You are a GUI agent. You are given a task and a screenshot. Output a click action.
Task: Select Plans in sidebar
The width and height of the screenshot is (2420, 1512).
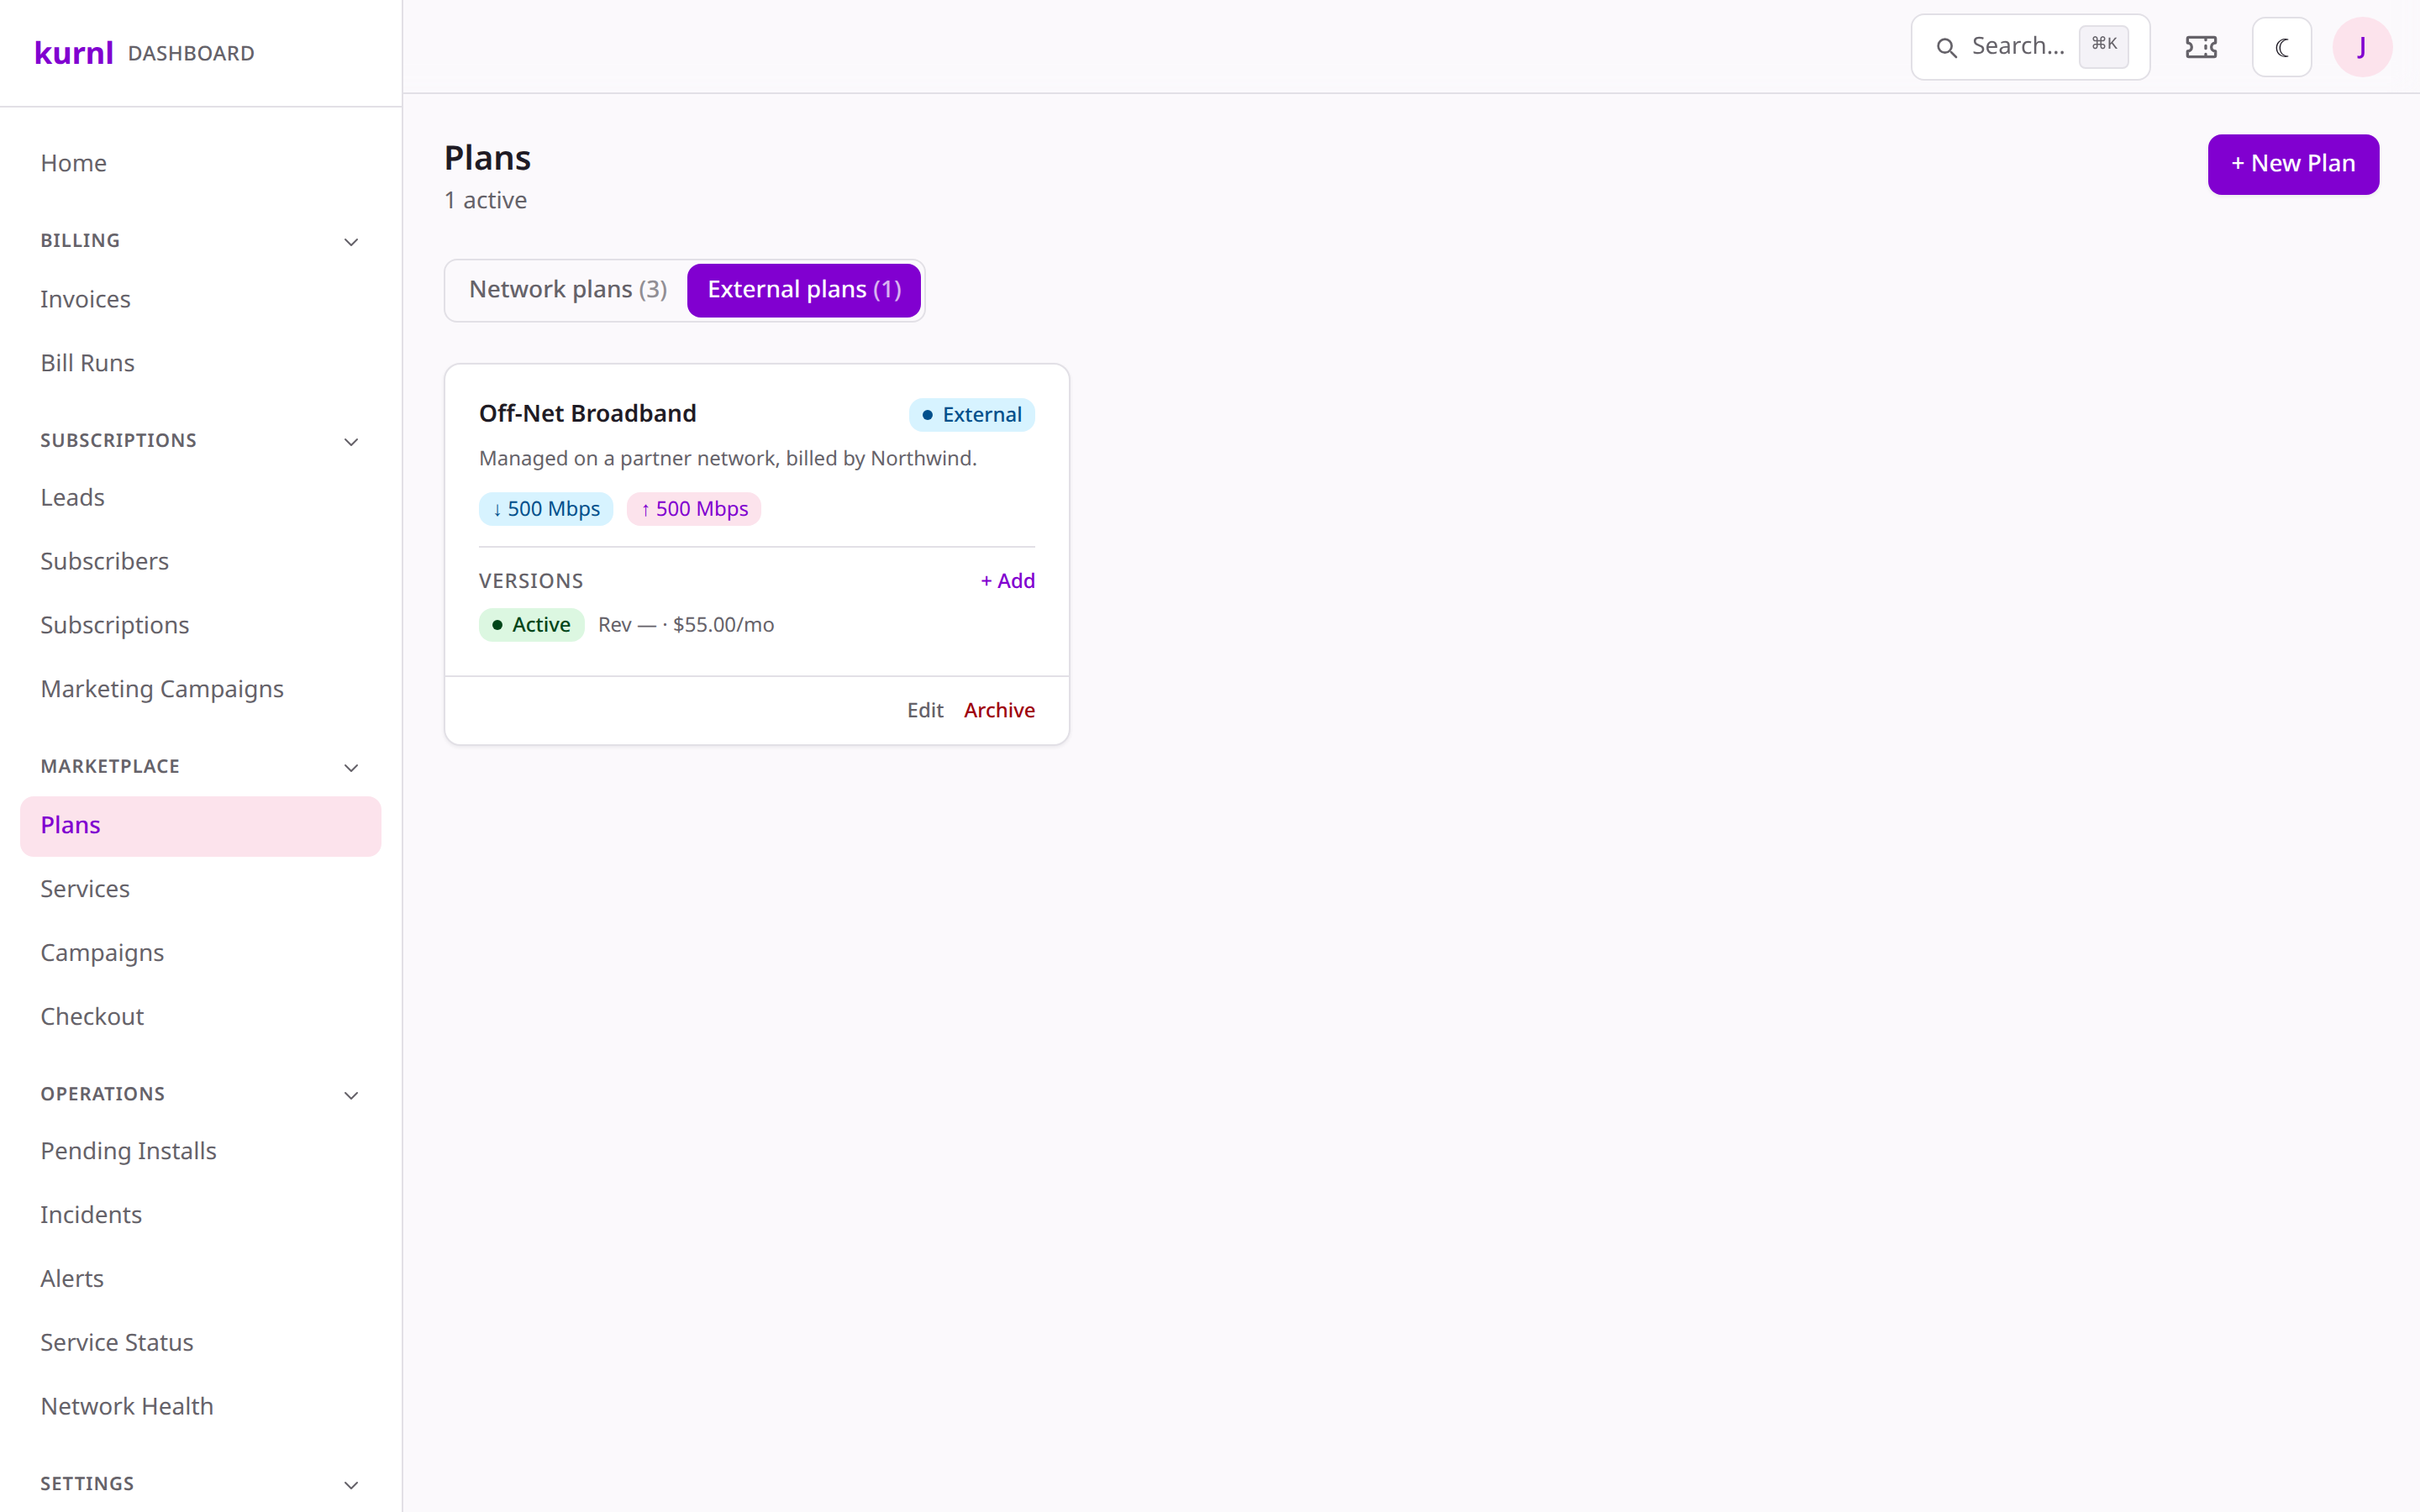pos(200,826)
